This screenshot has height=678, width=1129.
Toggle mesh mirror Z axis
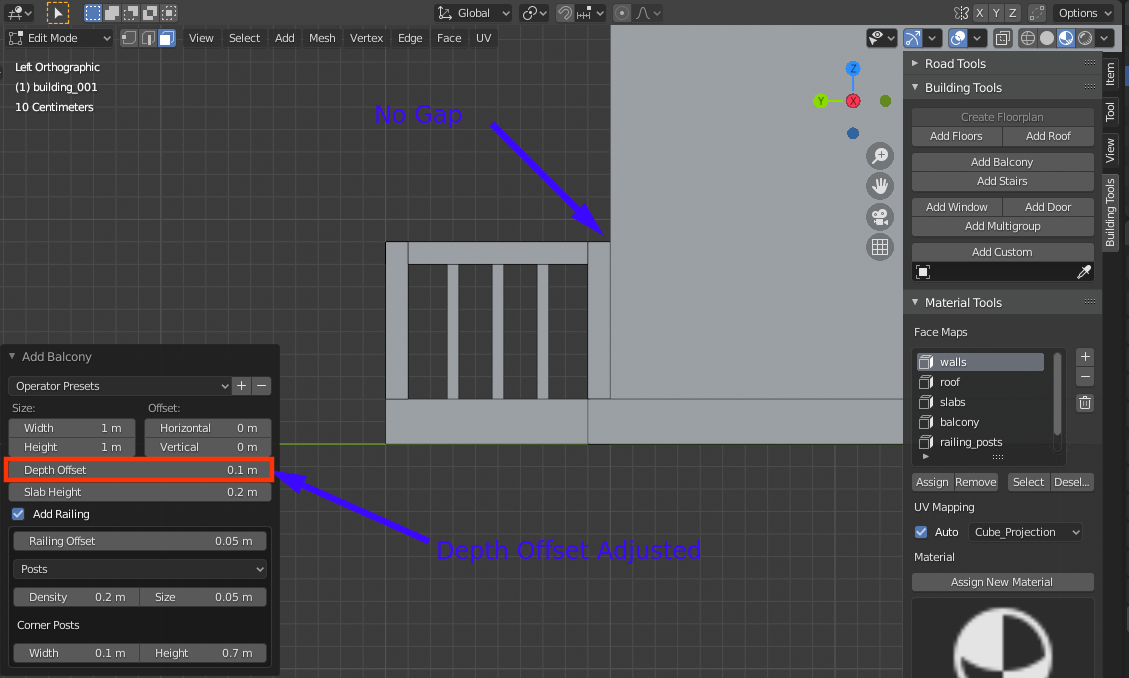1012,13
